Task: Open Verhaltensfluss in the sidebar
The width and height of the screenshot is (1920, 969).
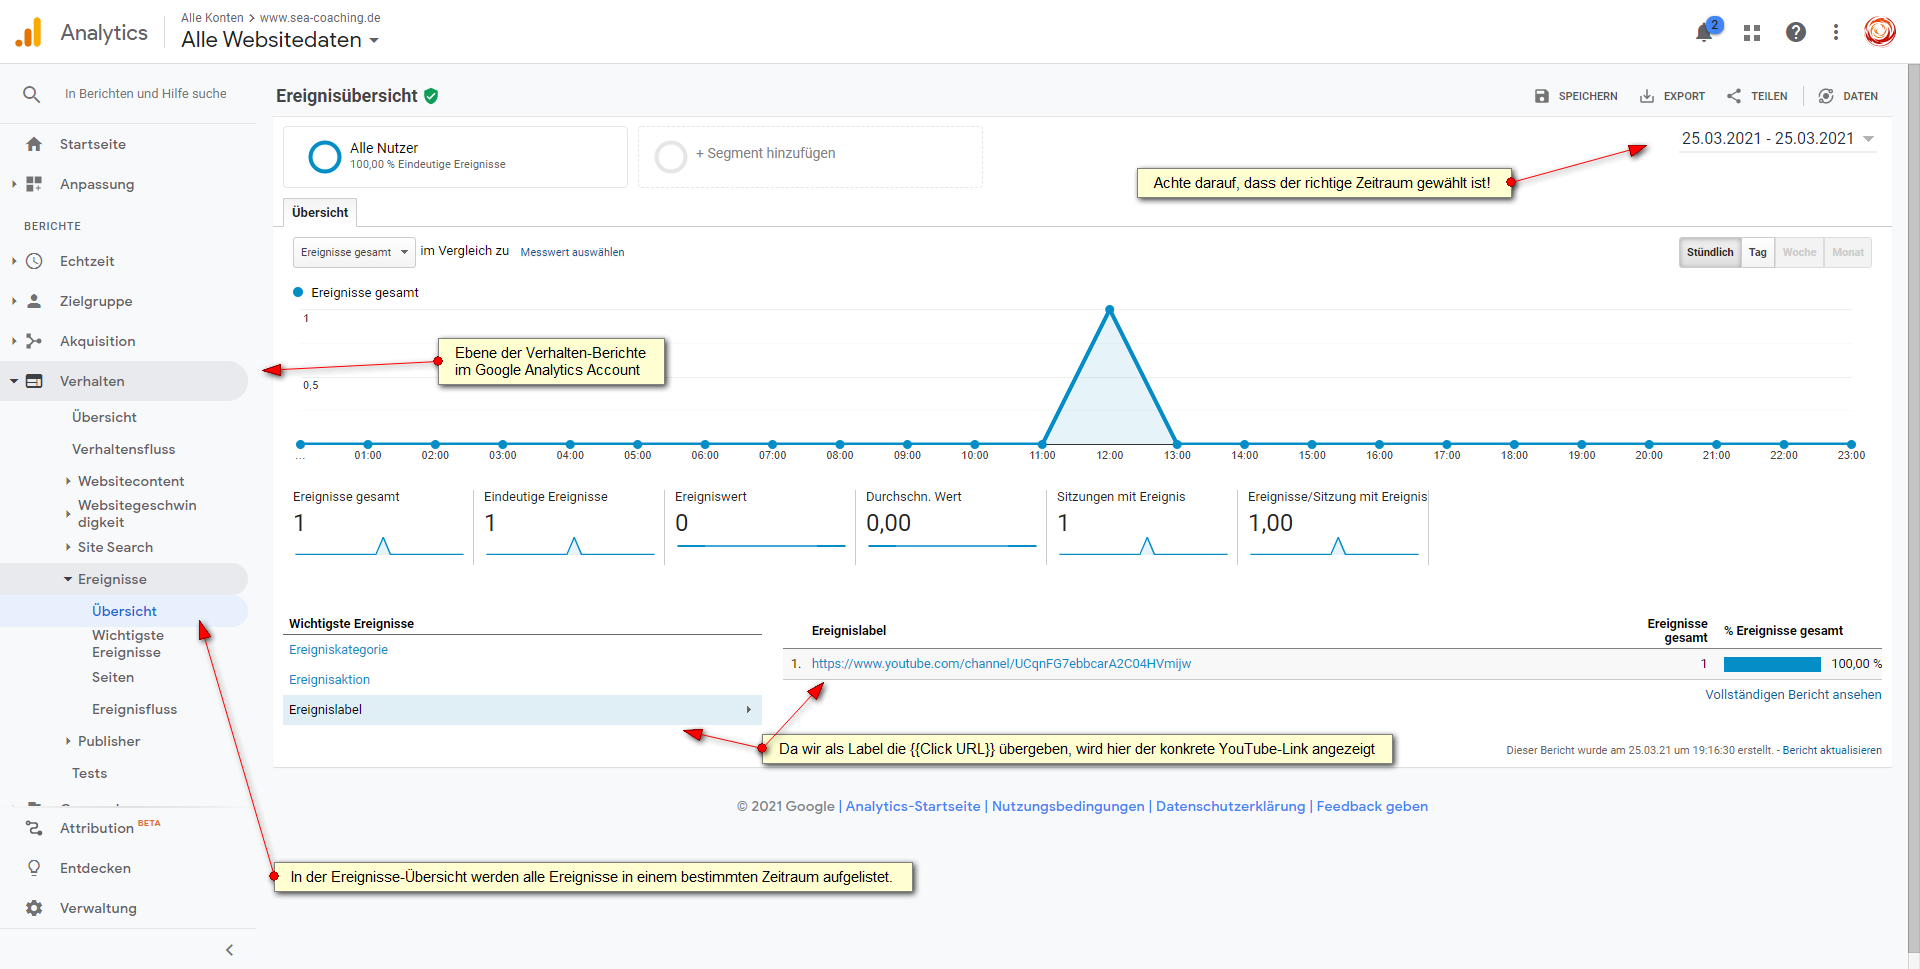Action: (x=123, y=449)
